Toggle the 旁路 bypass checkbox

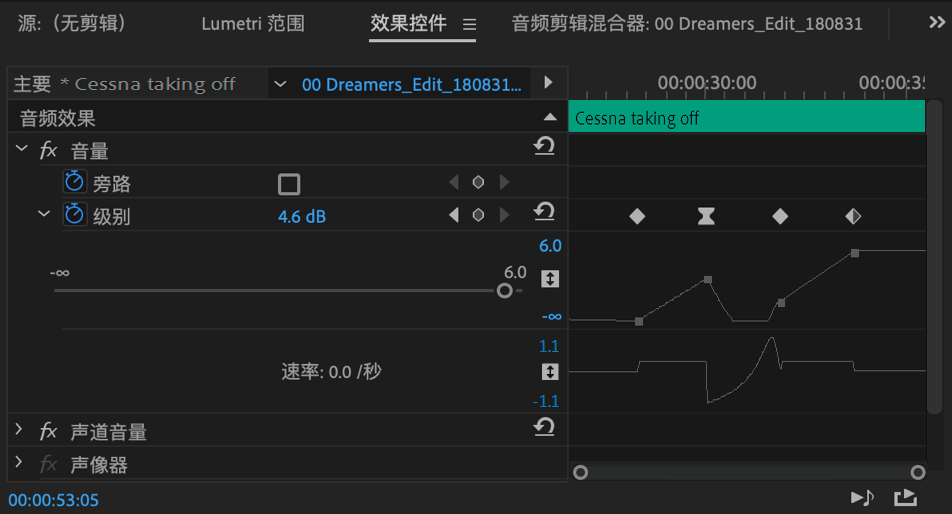[x=289, y=184]
